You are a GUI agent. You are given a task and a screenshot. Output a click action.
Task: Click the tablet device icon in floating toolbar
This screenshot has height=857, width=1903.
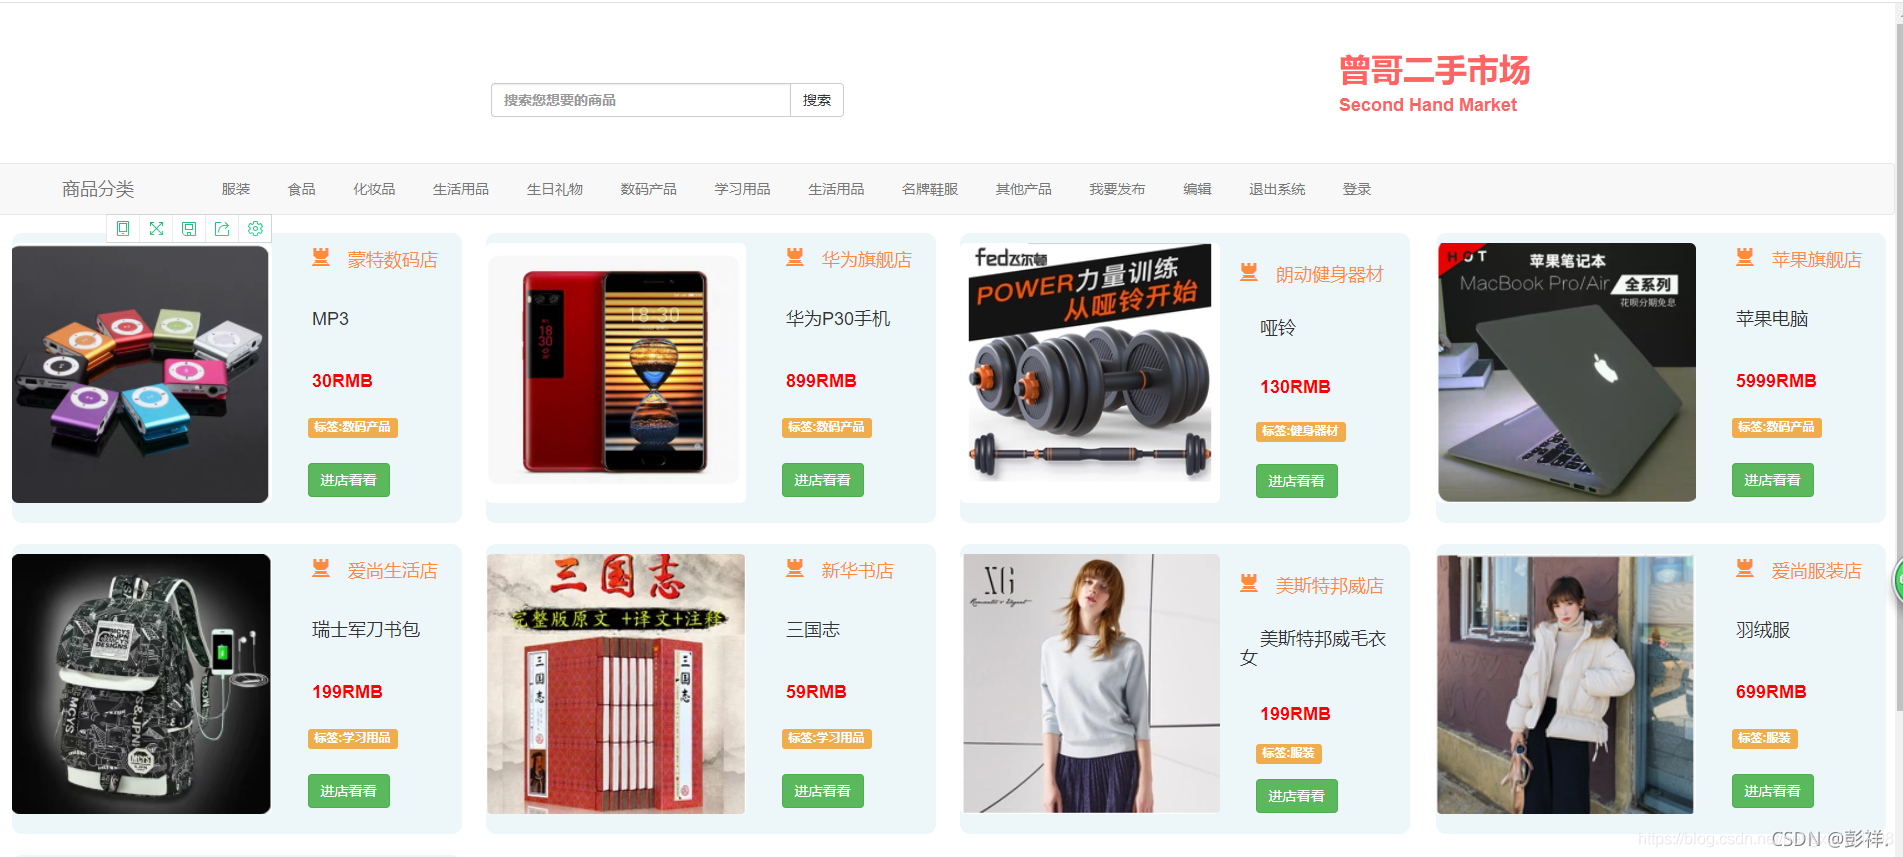[x=123, y=229]
